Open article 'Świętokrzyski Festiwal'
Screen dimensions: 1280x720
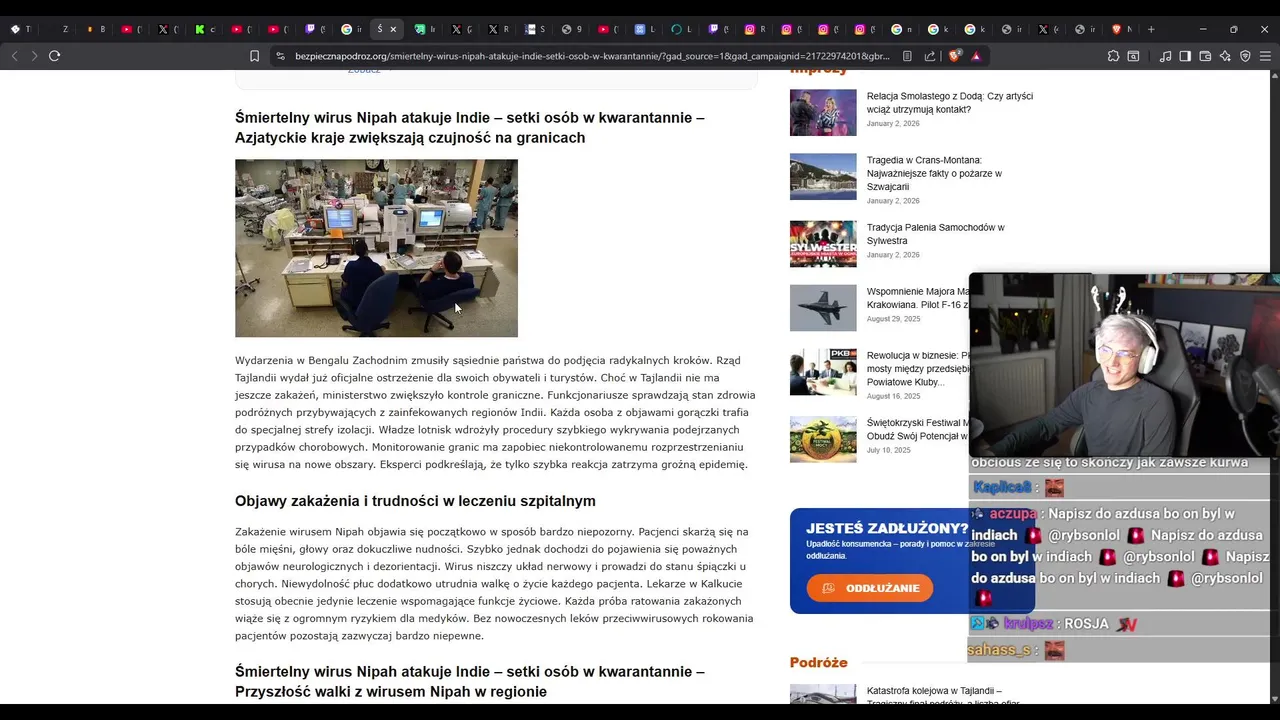[x=918, y=430]
